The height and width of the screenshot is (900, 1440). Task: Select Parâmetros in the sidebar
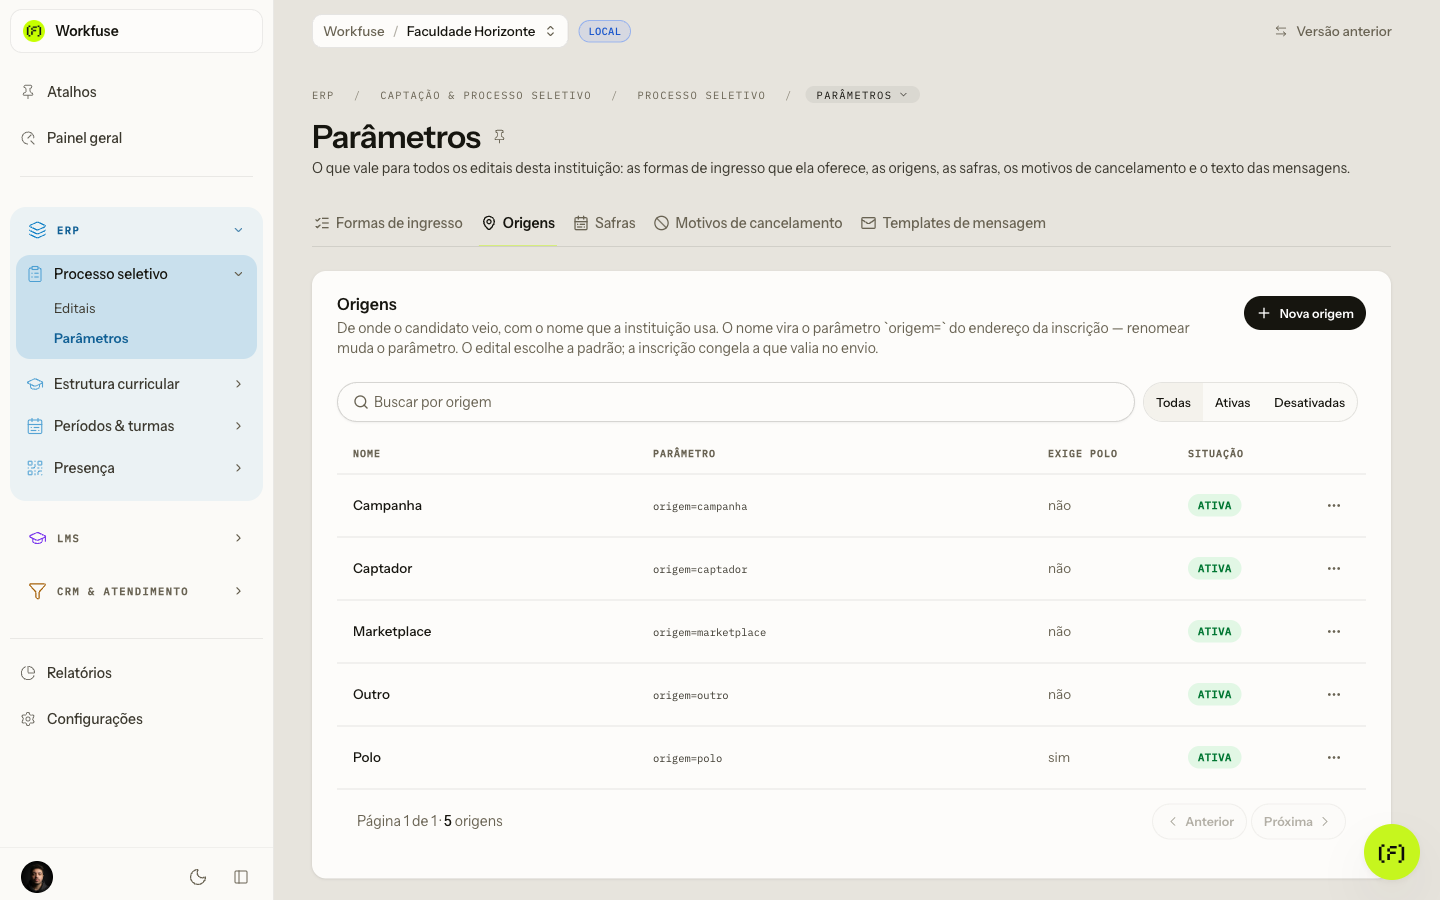click(x=91, y=338)
